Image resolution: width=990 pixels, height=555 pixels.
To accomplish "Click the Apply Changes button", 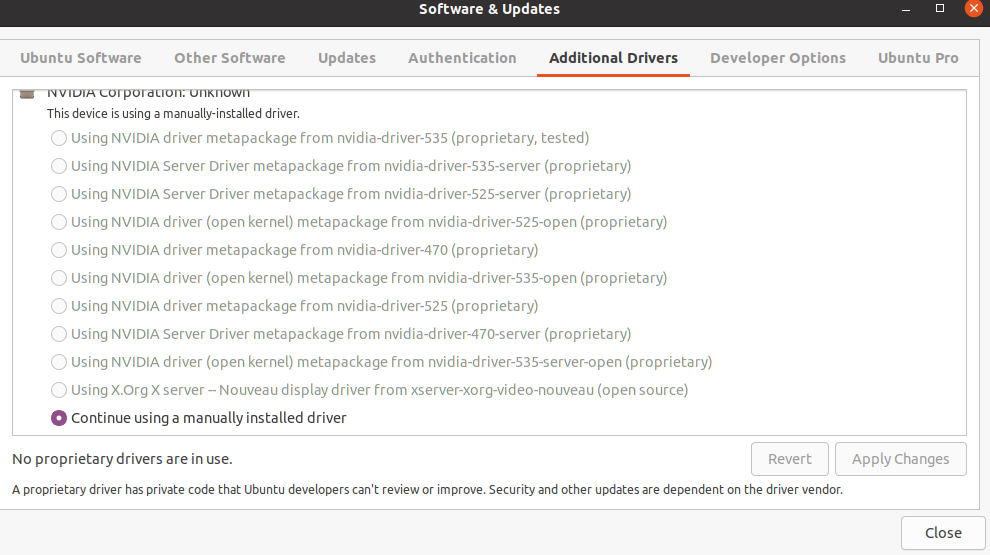I will pos(900,459).
